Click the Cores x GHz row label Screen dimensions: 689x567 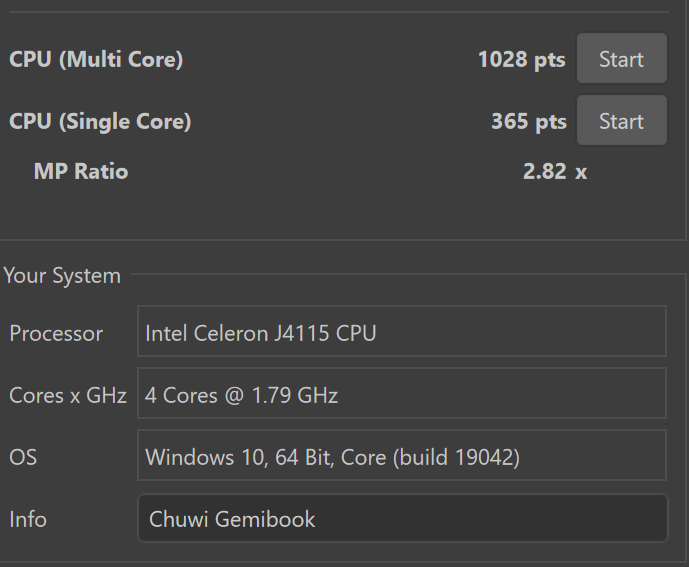click(68, 395)
